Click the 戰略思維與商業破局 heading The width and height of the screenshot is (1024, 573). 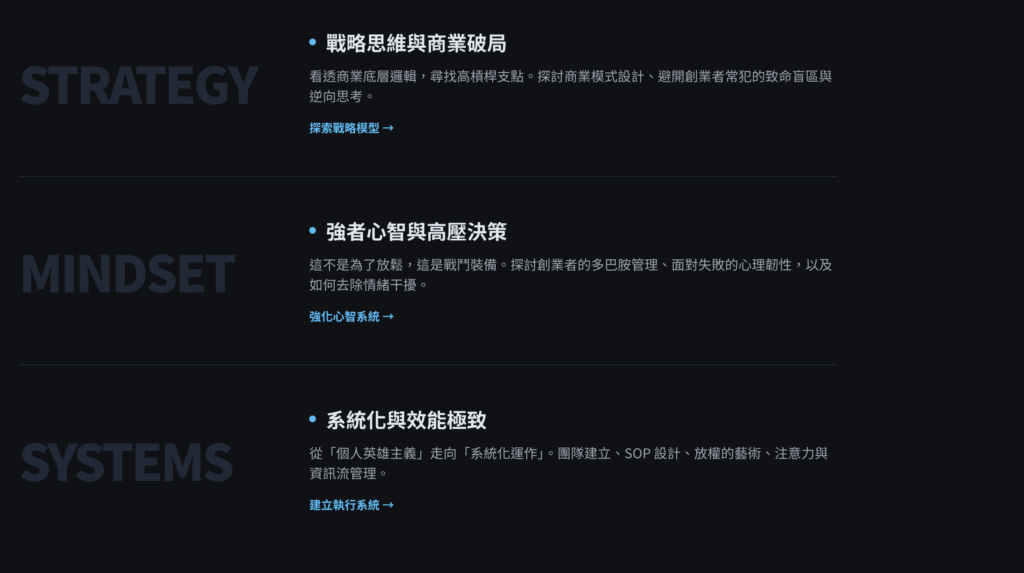point(416,43)
